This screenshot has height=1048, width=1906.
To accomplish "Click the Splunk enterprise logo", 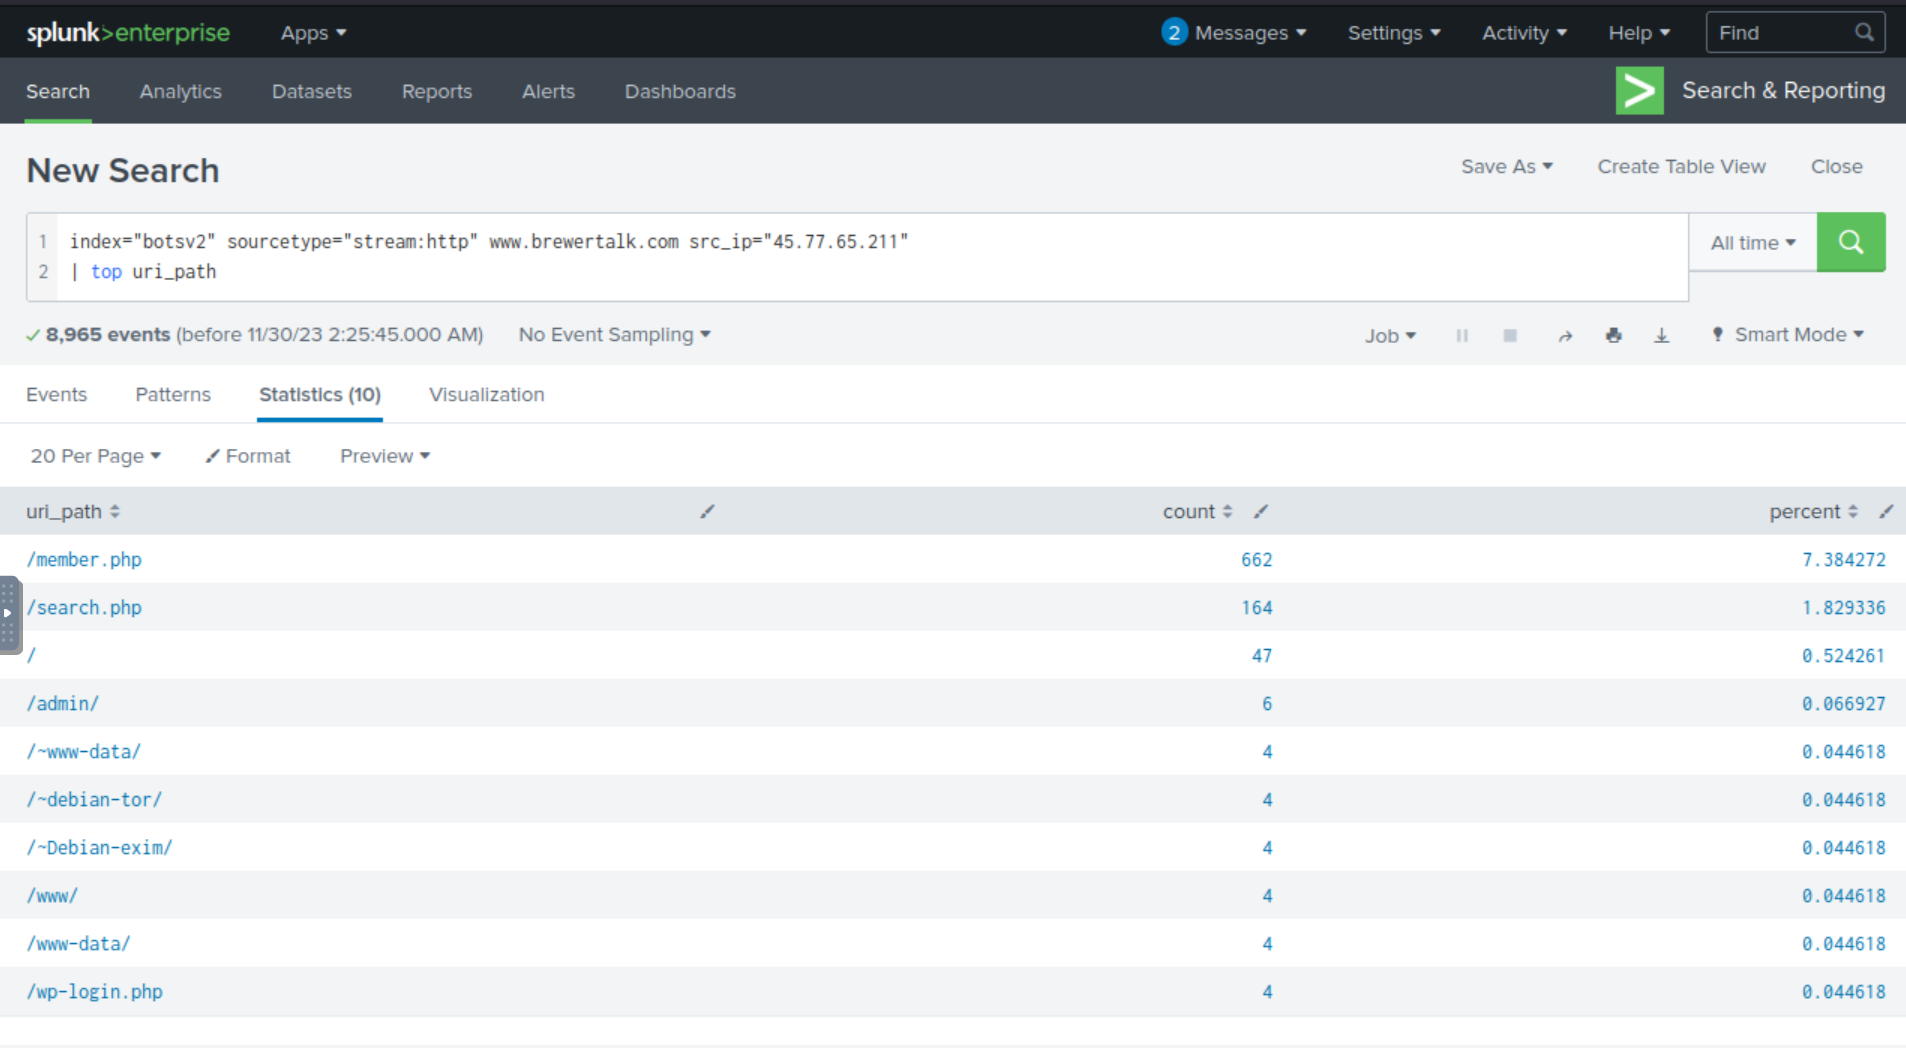I will tap(128, 33).
